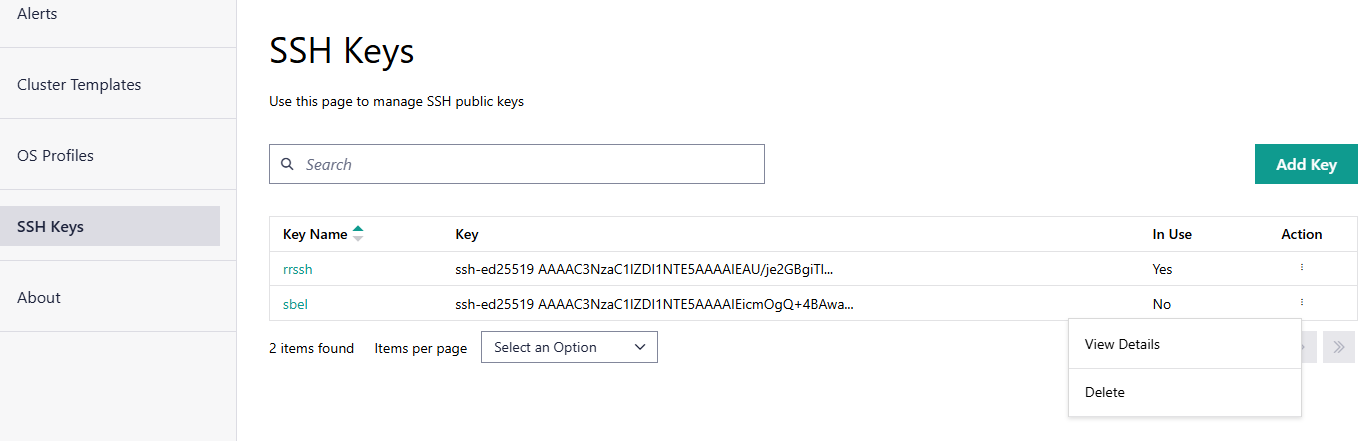Select Delete in the action menu

pyautogui.click(x=1105, y=392)
